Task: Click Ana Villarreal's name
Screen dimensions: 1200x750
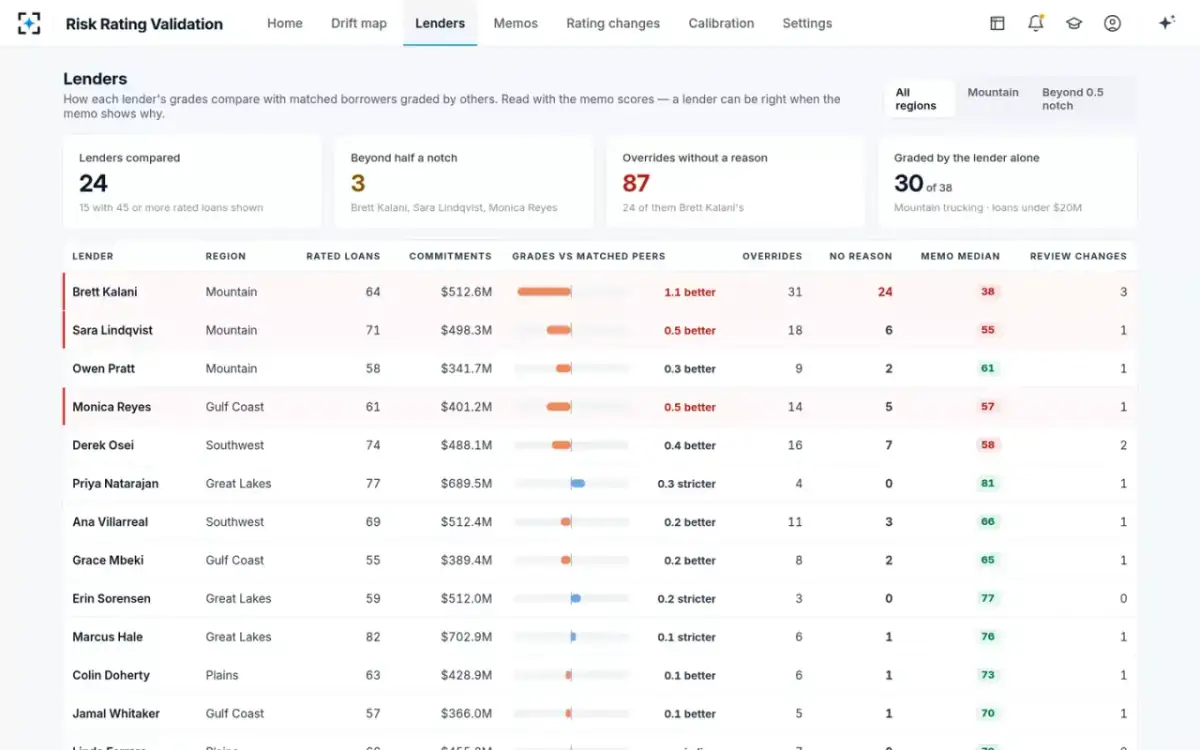Action: pyautogui.click(x=110, y=522)
